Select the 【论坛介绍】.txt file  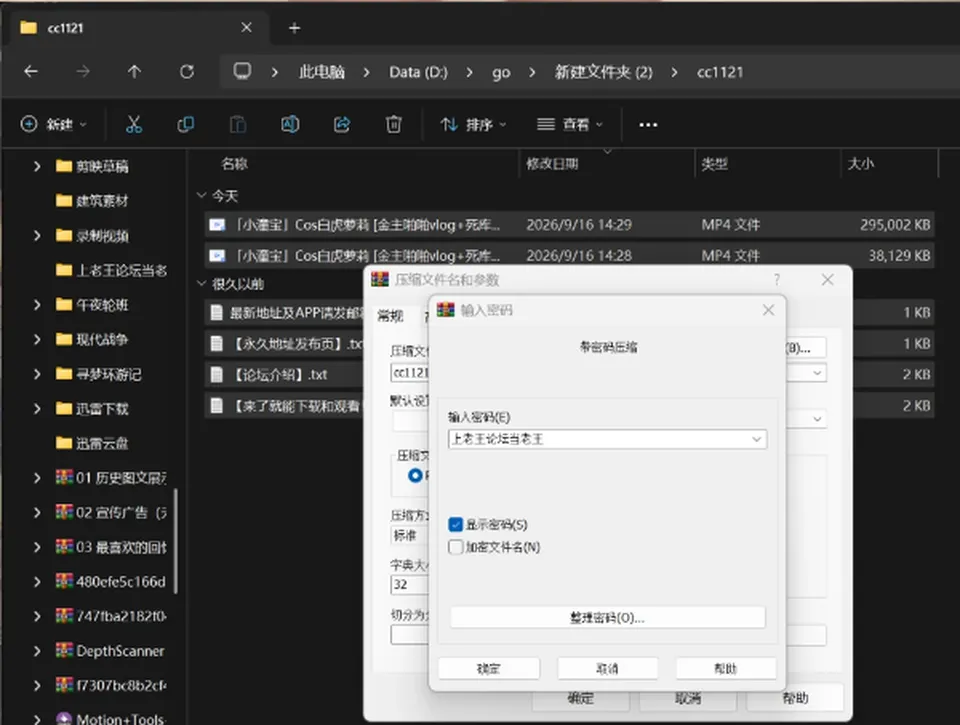281,374
